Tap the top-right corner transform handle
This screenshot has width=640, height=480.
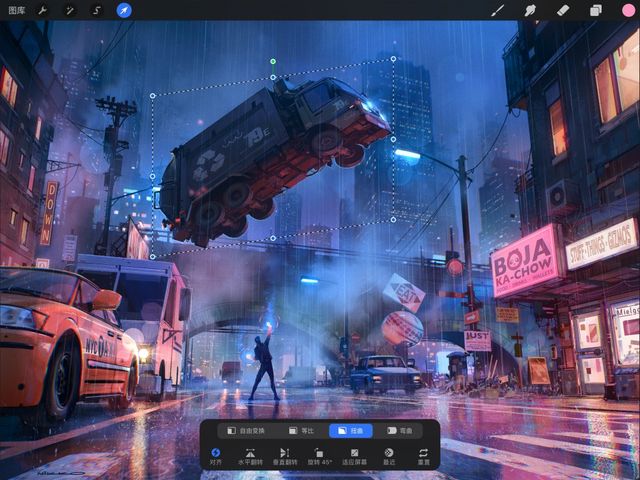click(393, 59)
